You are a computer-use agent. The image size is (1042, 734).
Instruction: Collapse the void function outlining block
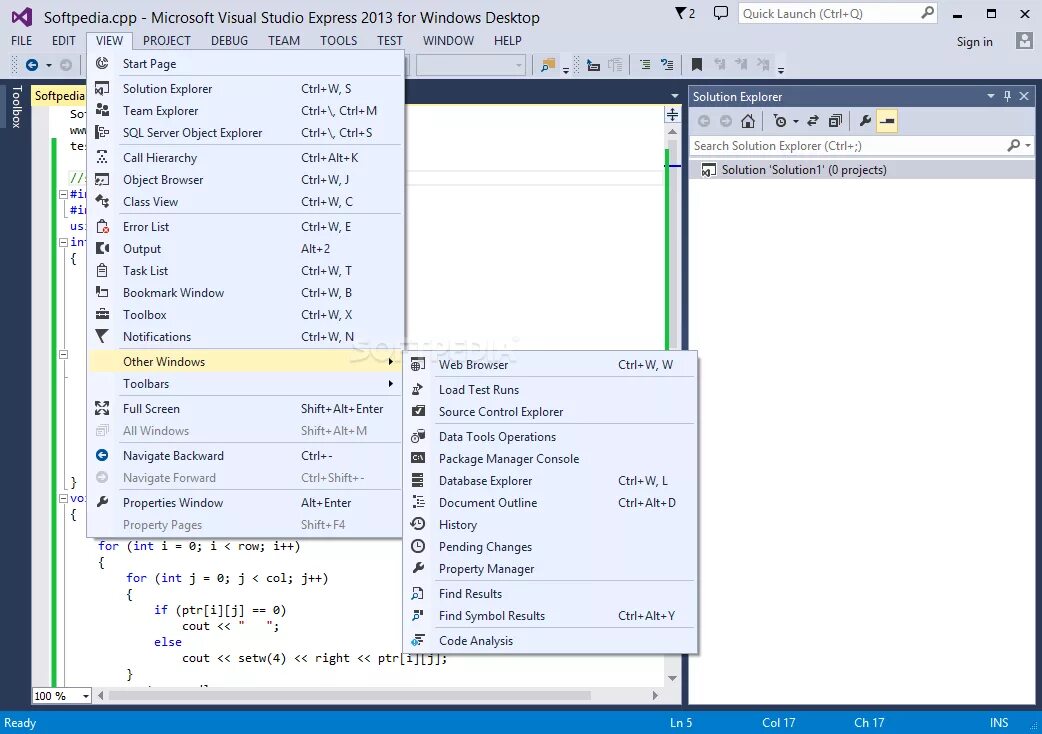(63, 498)
